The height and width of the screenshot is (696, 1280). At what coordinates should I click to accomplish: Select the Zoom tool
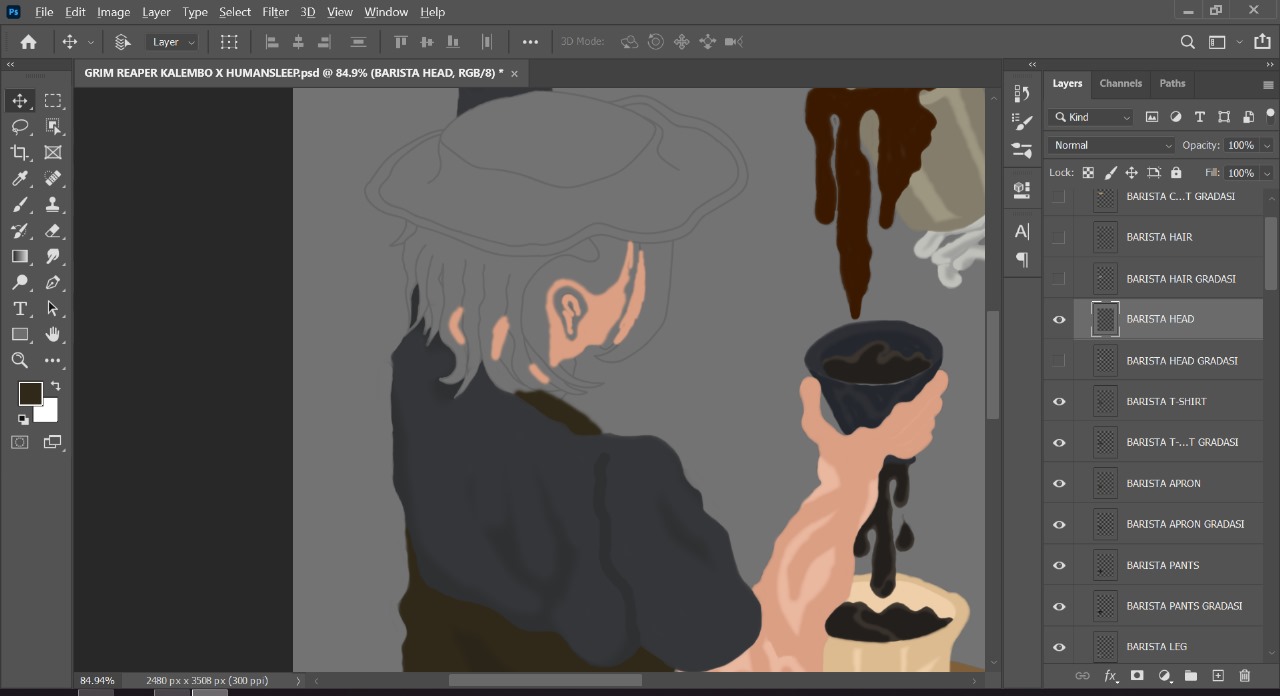pos(20,361)
